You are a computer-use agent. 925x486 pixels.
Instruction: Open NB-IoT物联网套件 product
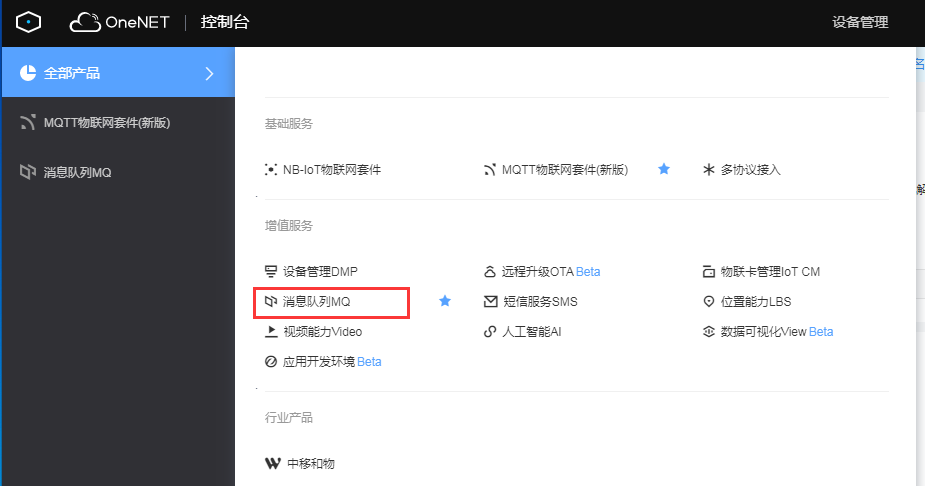pyautogui.click(x=332, y=170)
